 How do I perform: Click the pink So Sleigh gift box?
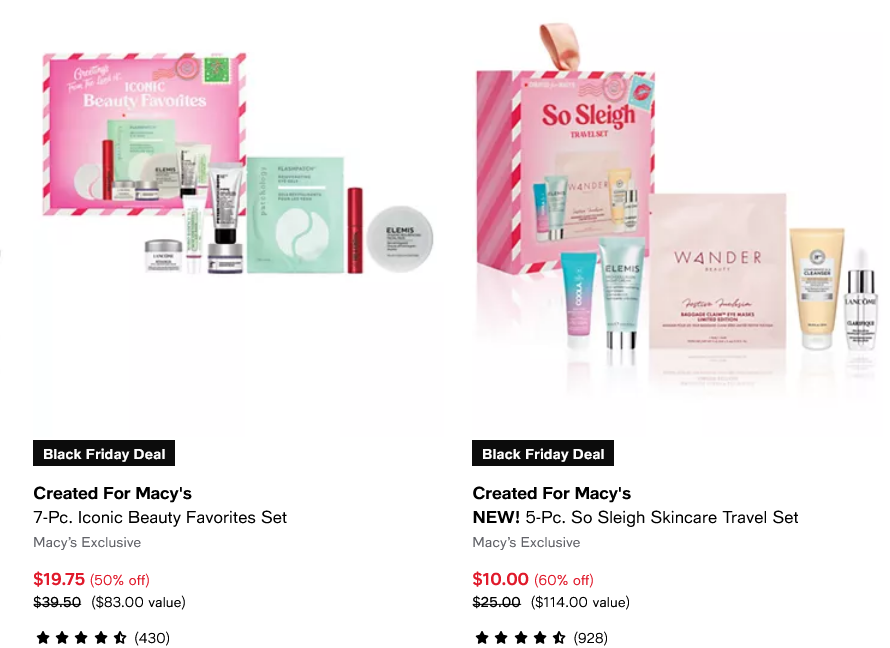566,172
